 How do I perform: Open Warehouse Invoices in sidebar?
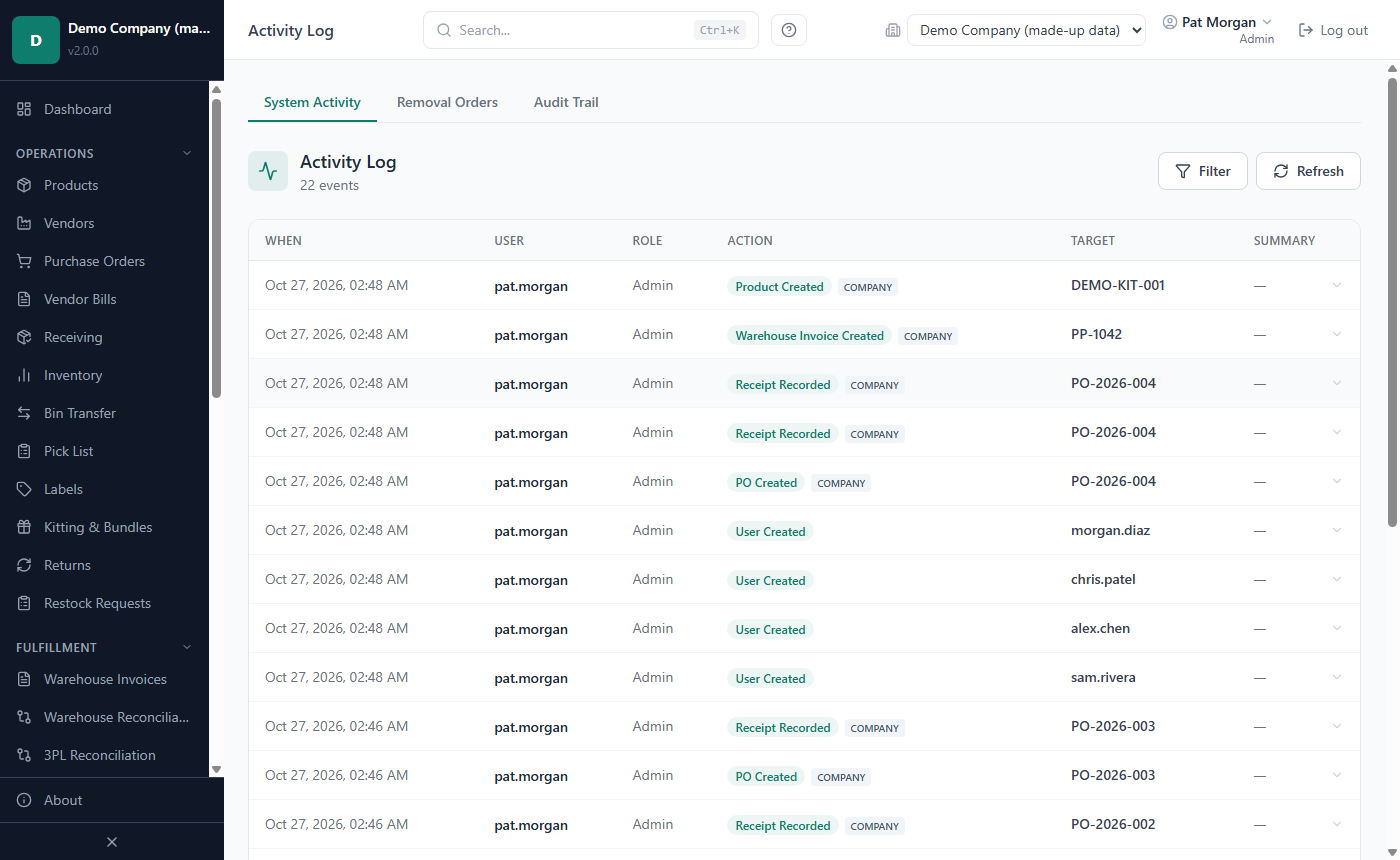(105, 679)
